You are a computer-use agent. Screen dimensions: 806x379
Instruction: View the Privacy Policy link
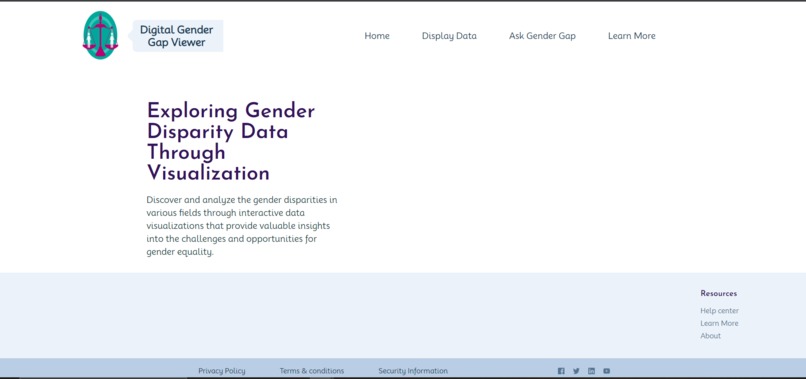(x=222, y=371)
